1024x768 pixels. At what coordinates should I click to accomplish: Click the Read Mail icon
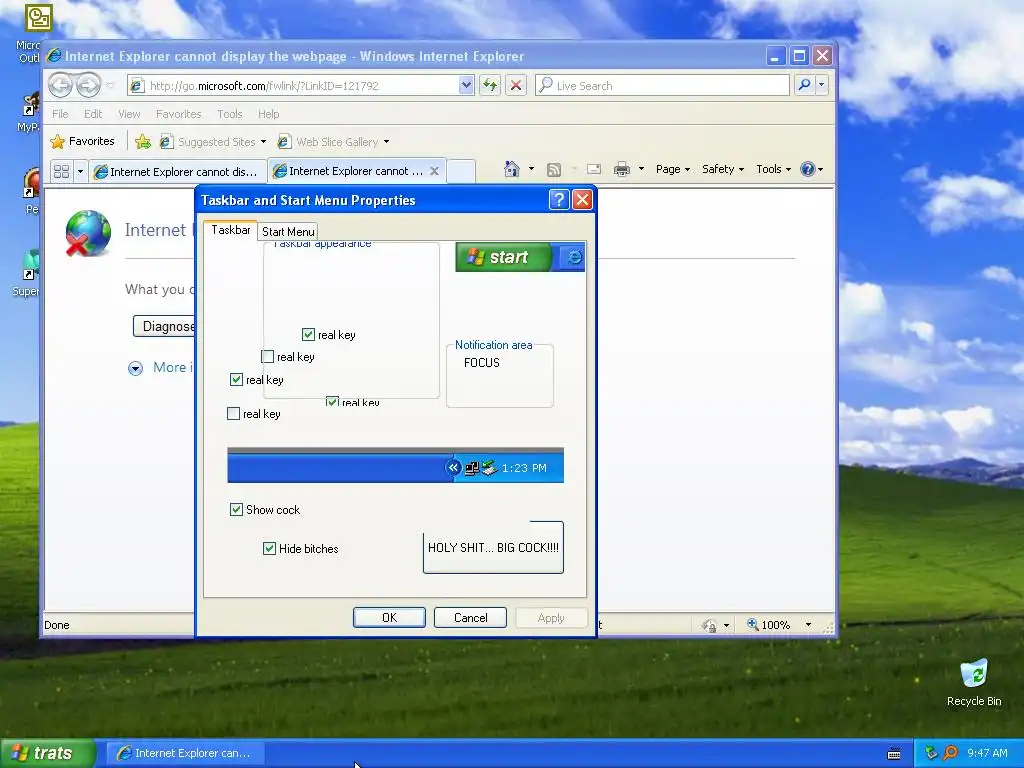(x=594, y=170)
